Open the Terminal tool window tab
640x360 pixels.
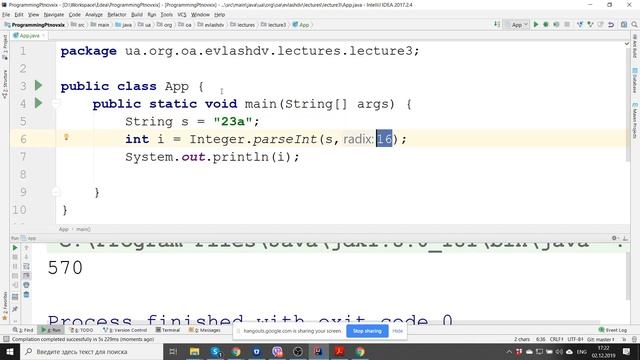[x=168, y=330]
